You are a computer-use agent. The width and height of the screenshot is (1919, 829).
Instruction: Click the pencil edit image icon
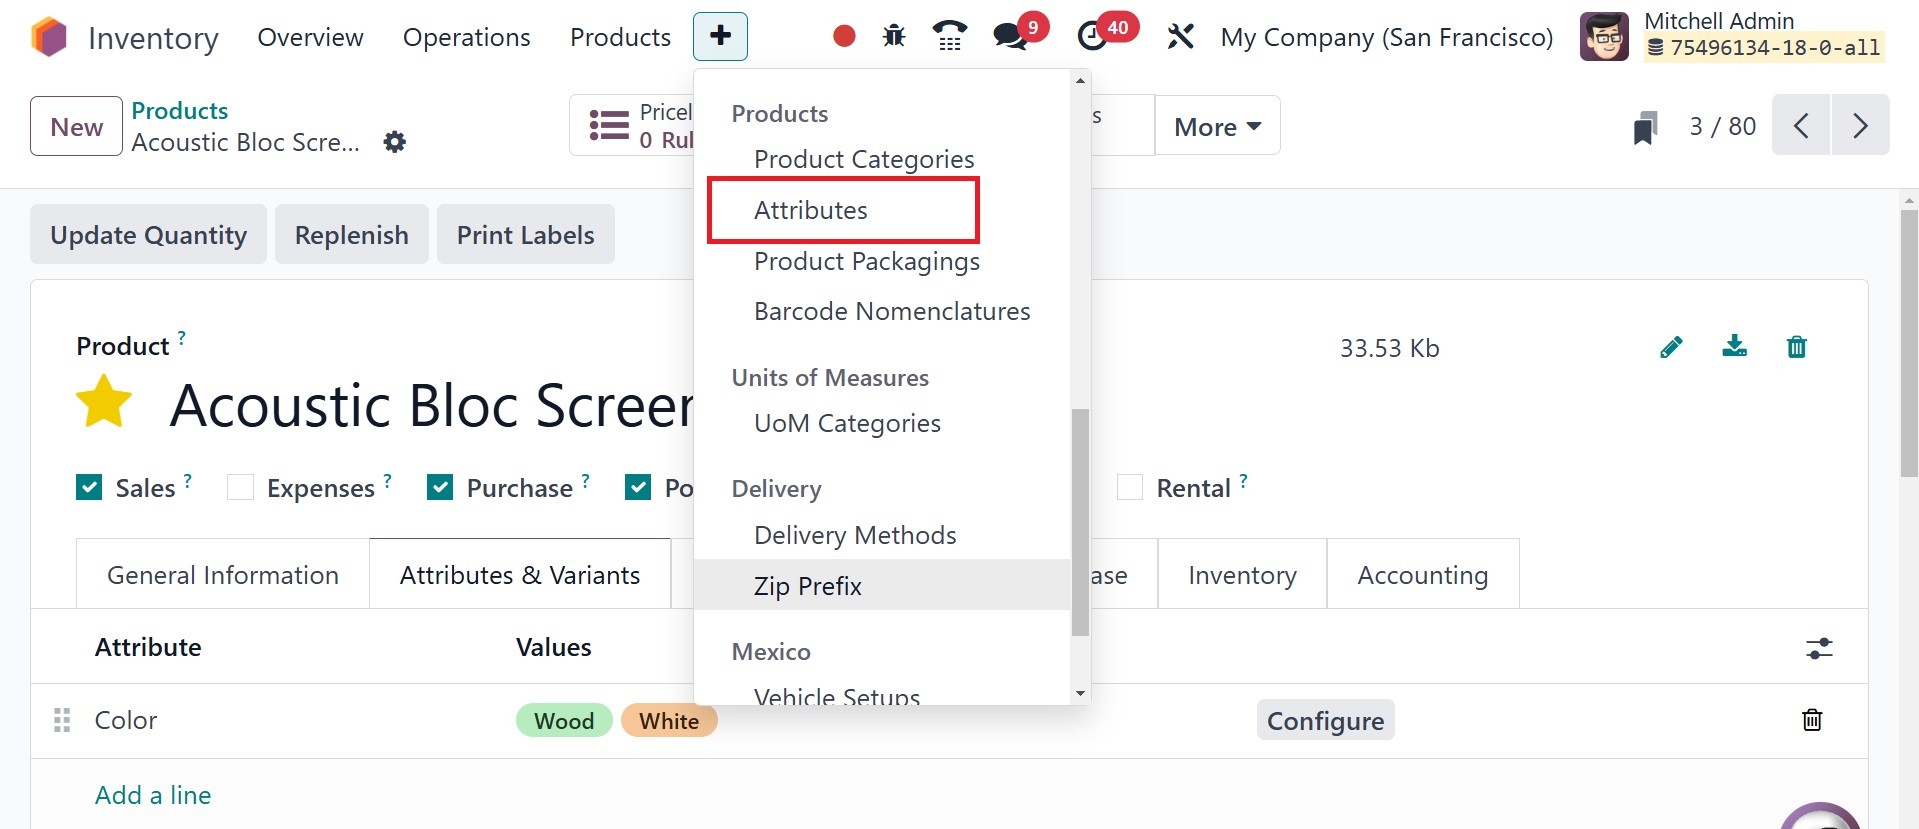coord(1671,347)
